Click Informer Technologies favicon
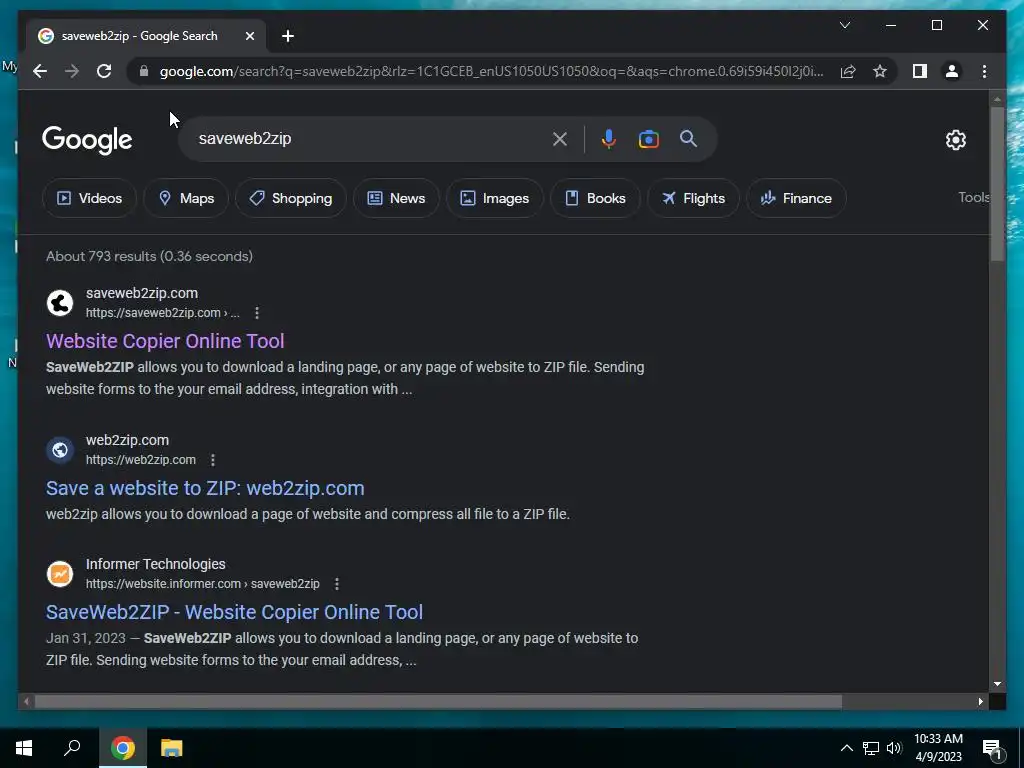 click(60, 574)
